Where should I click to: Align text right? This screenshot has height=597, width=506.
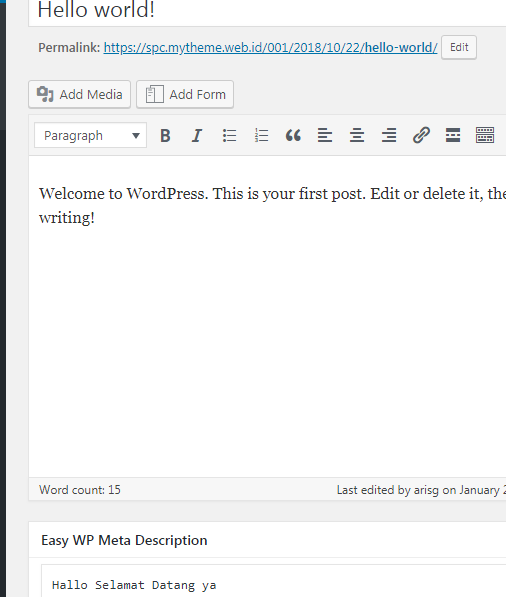click(389, 135)
